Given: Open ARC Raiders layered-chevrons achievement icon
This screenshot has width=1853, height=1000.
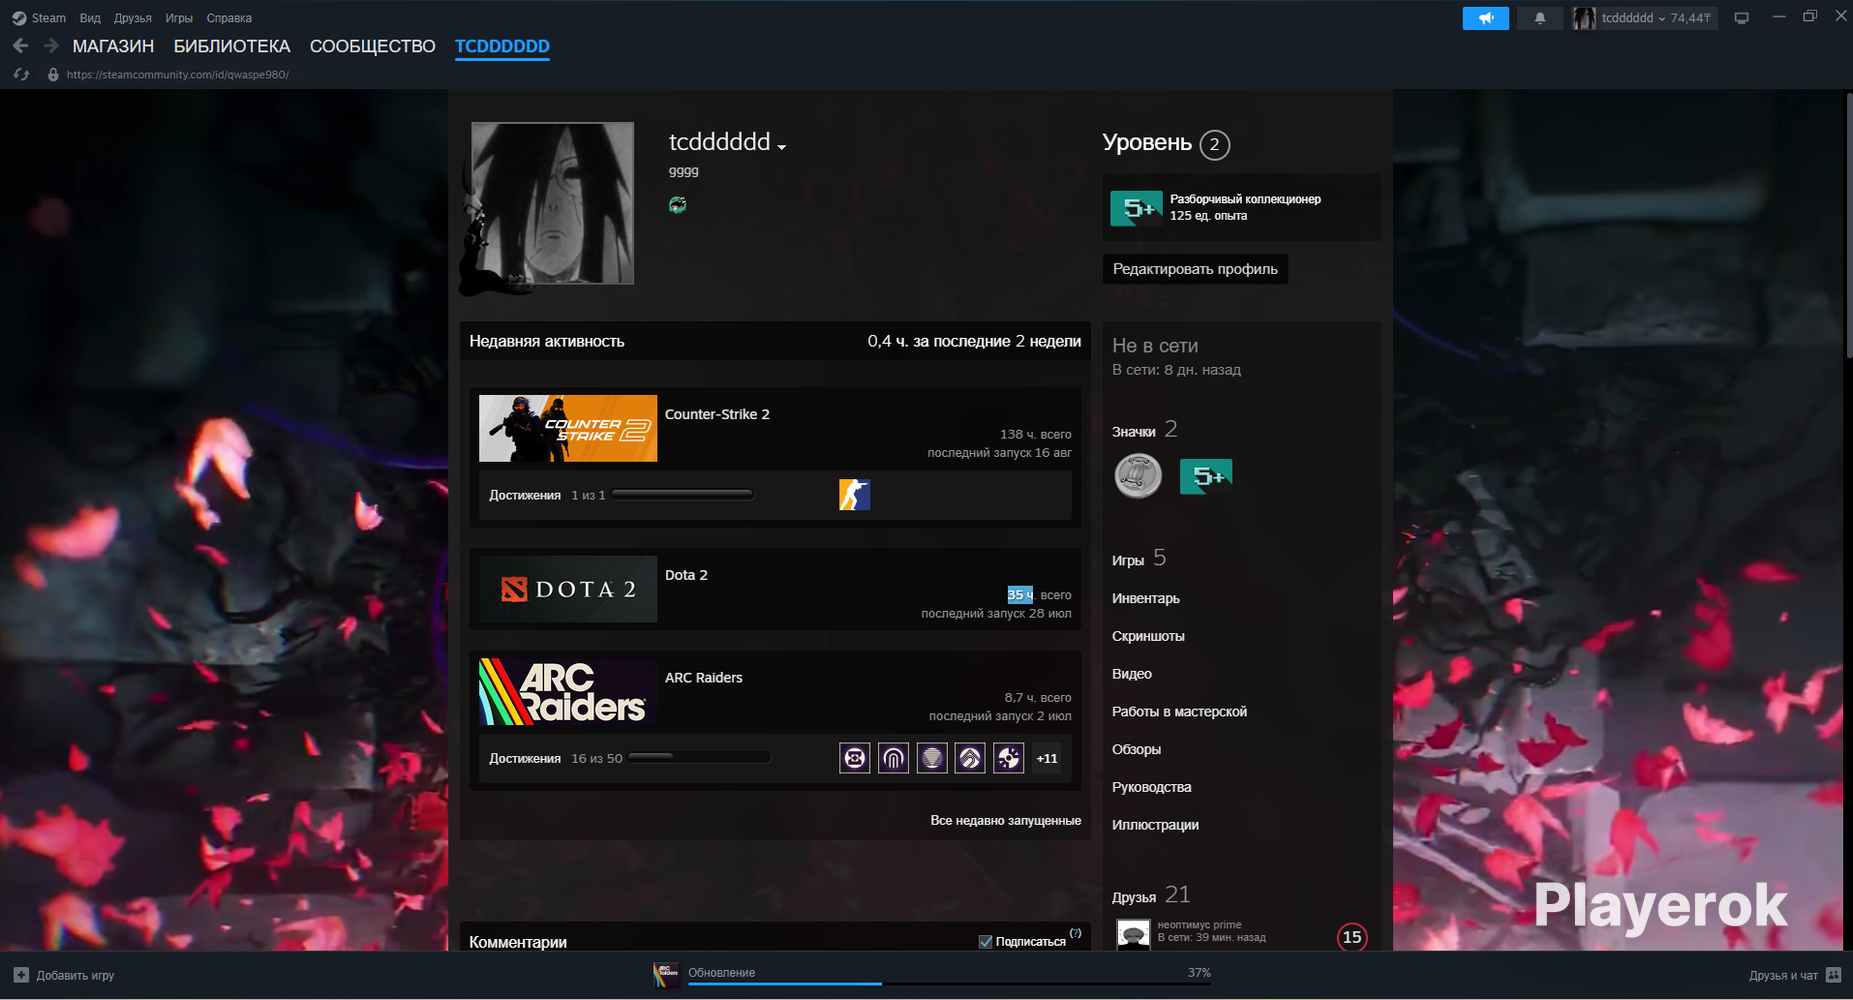Looking at the screenshot, I should (970, 758).
